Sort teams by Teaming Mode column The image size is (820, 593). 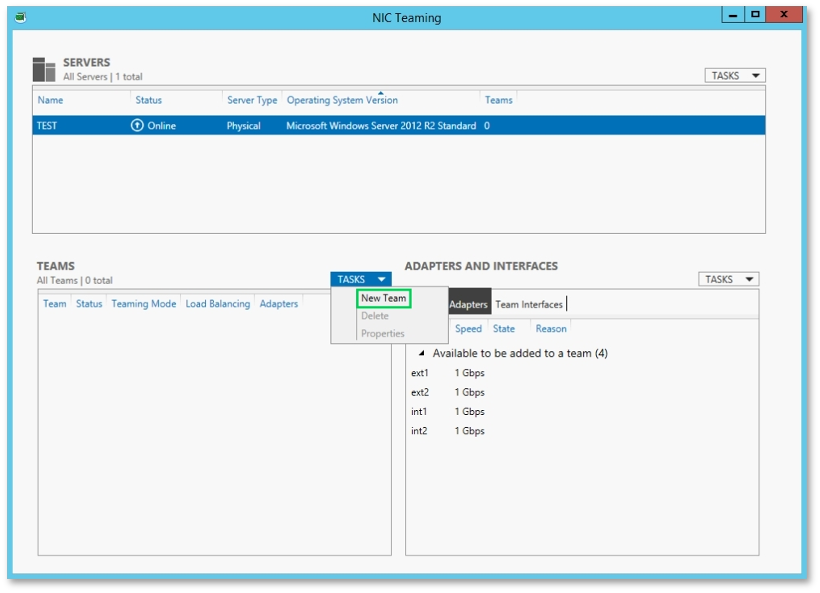tap(144, 304)
